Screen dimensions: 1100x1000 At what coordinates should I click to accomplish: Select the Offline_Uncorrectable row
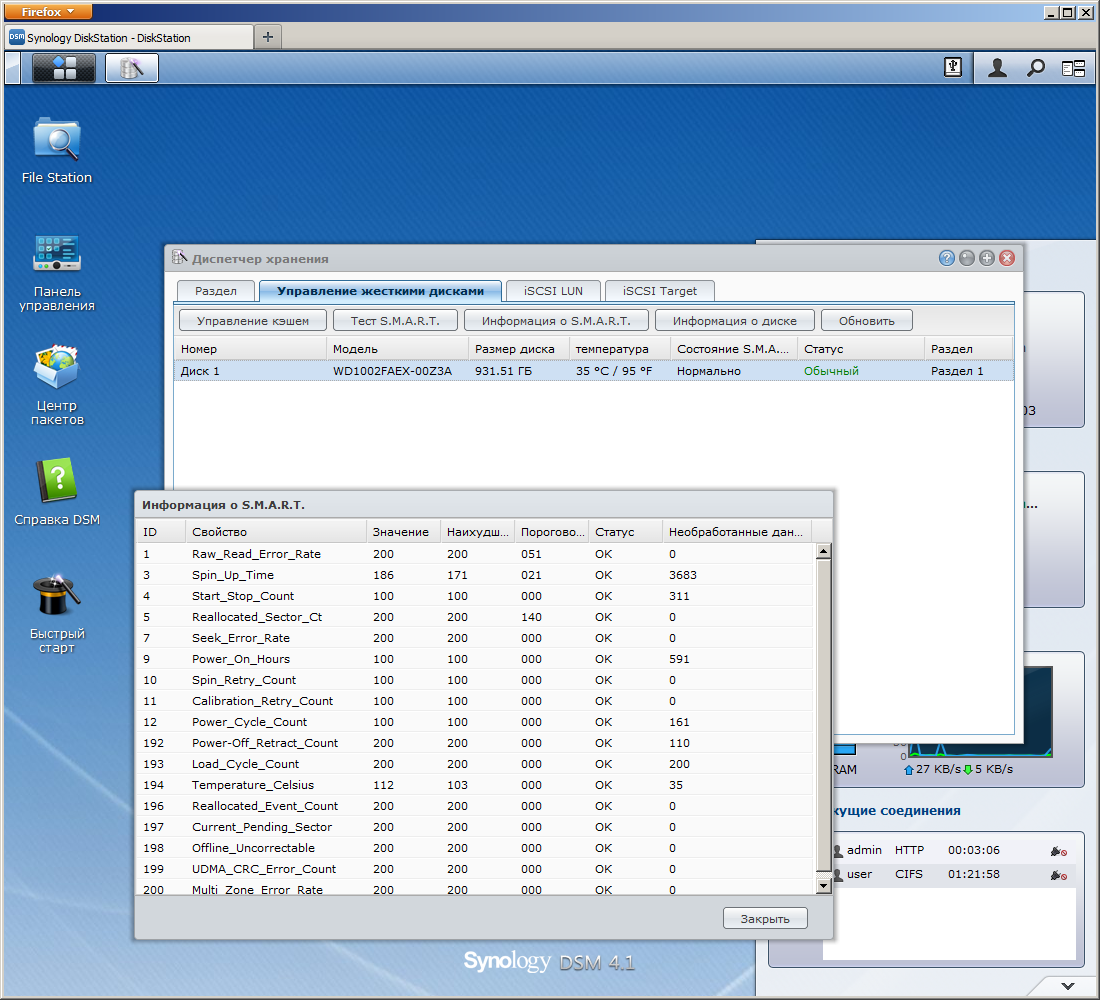(474, 848)
